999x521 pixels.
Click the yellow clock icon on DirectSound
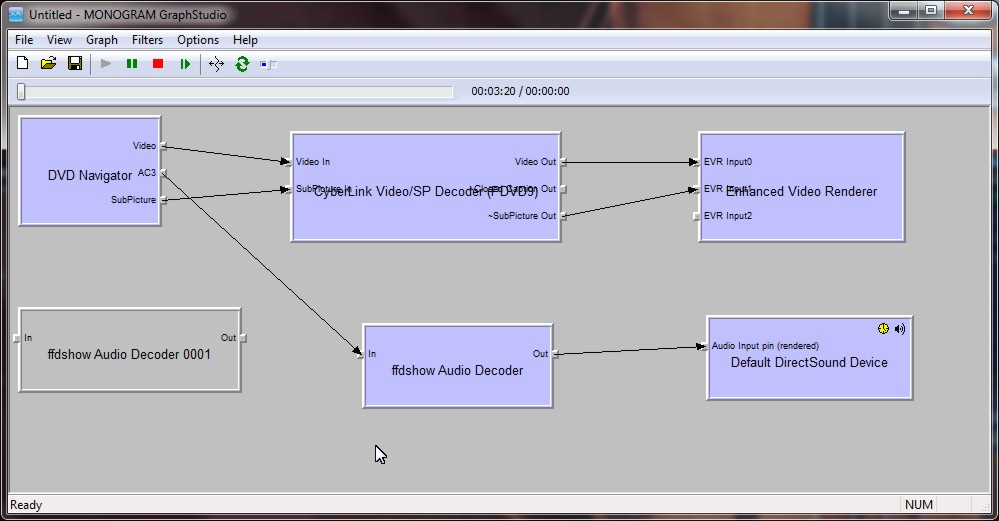pyautogui.click(x=883, y=329)
